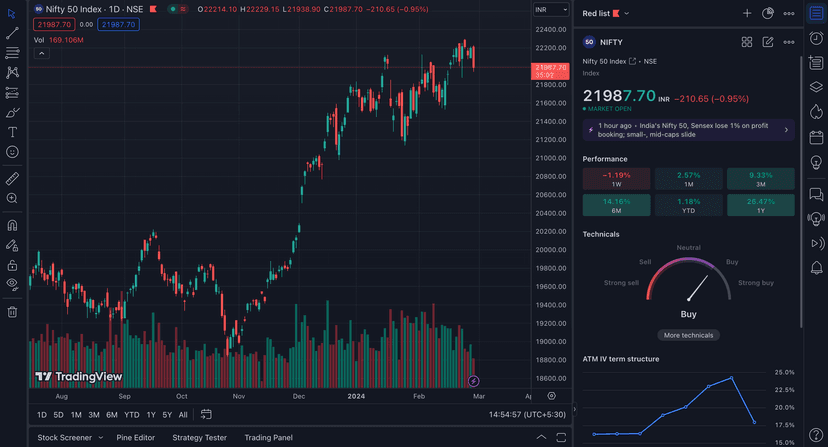The width and height of the screenshot is (828, 447).
Task: Open the emoji icons tool
Action: click(12, 152)
